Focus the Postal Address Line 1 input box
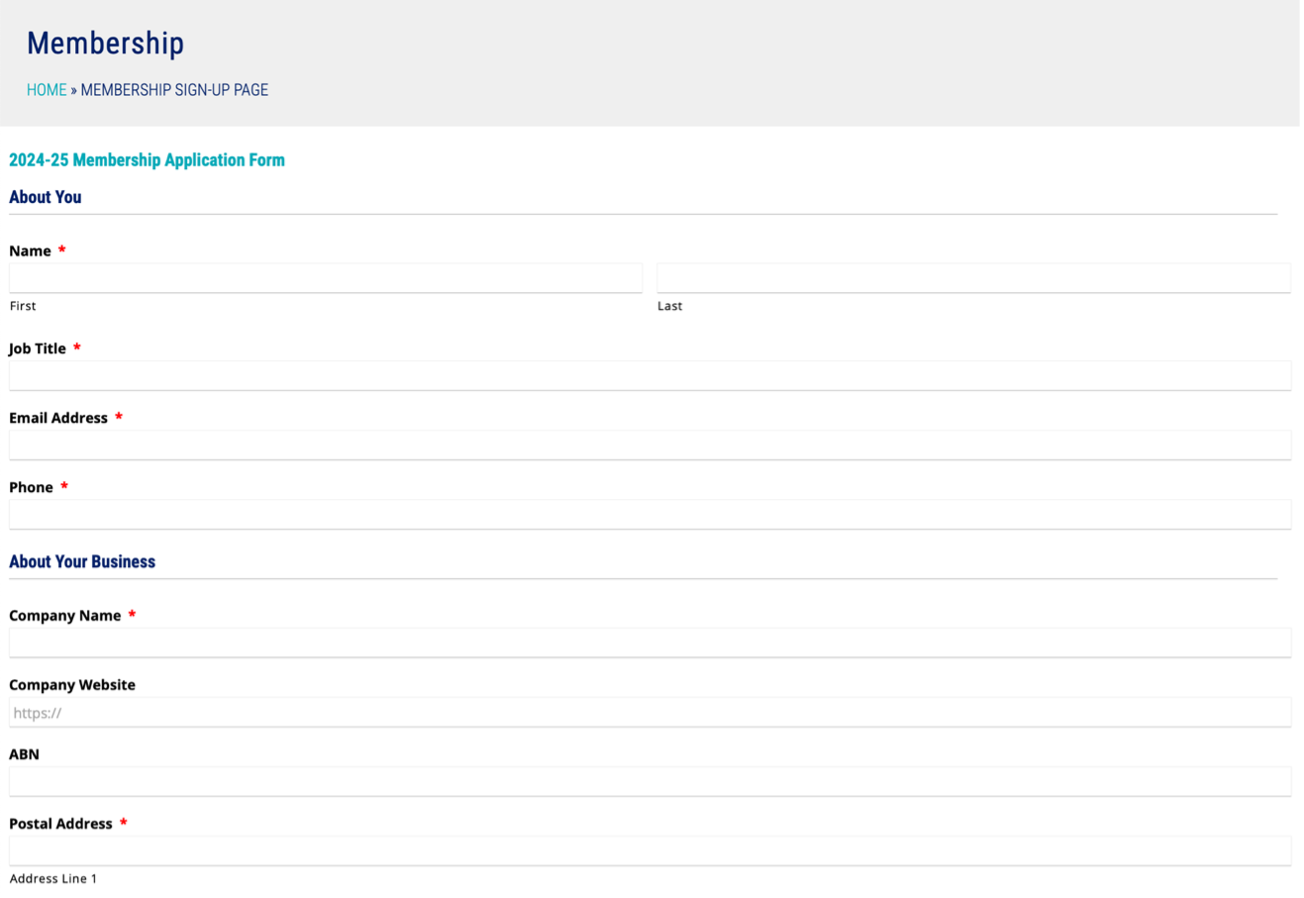 click(650, 851)
